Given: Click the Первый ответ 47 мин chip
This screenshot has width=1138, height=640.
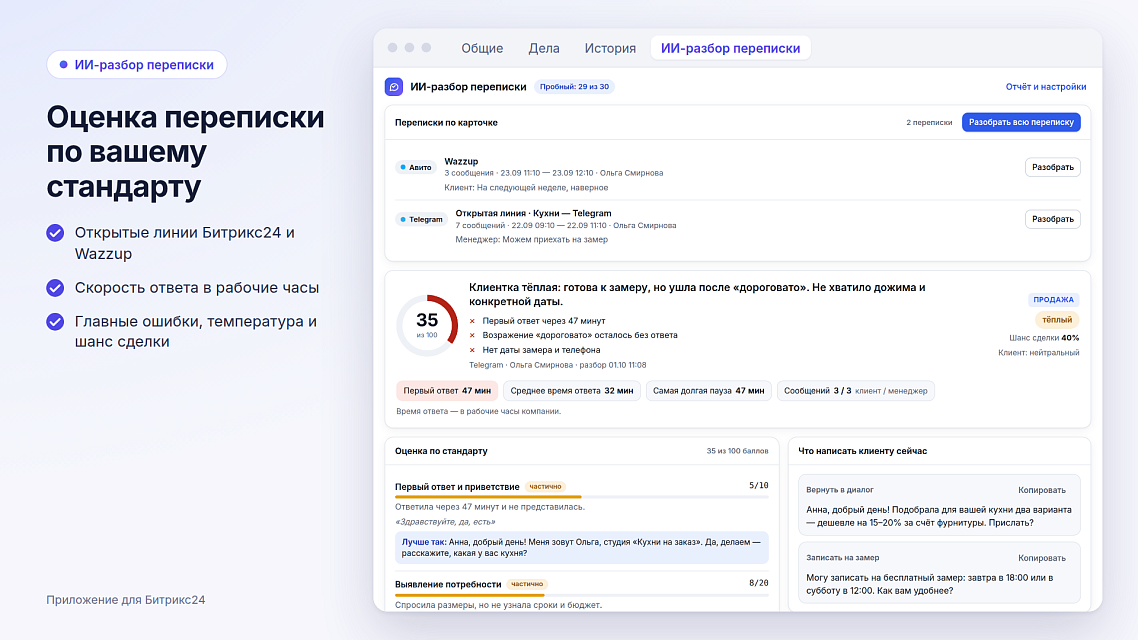Looking at the screenshot, I should [447, 390].
